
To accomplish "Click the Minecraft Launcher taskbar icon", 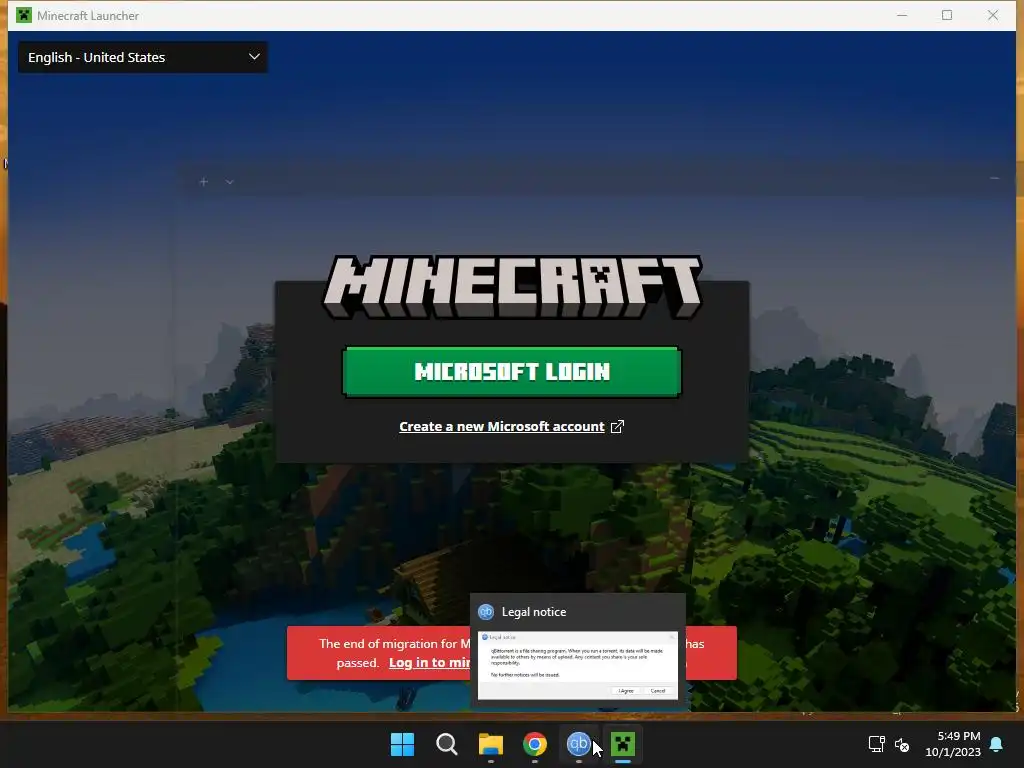I will [x=623, y=744].
